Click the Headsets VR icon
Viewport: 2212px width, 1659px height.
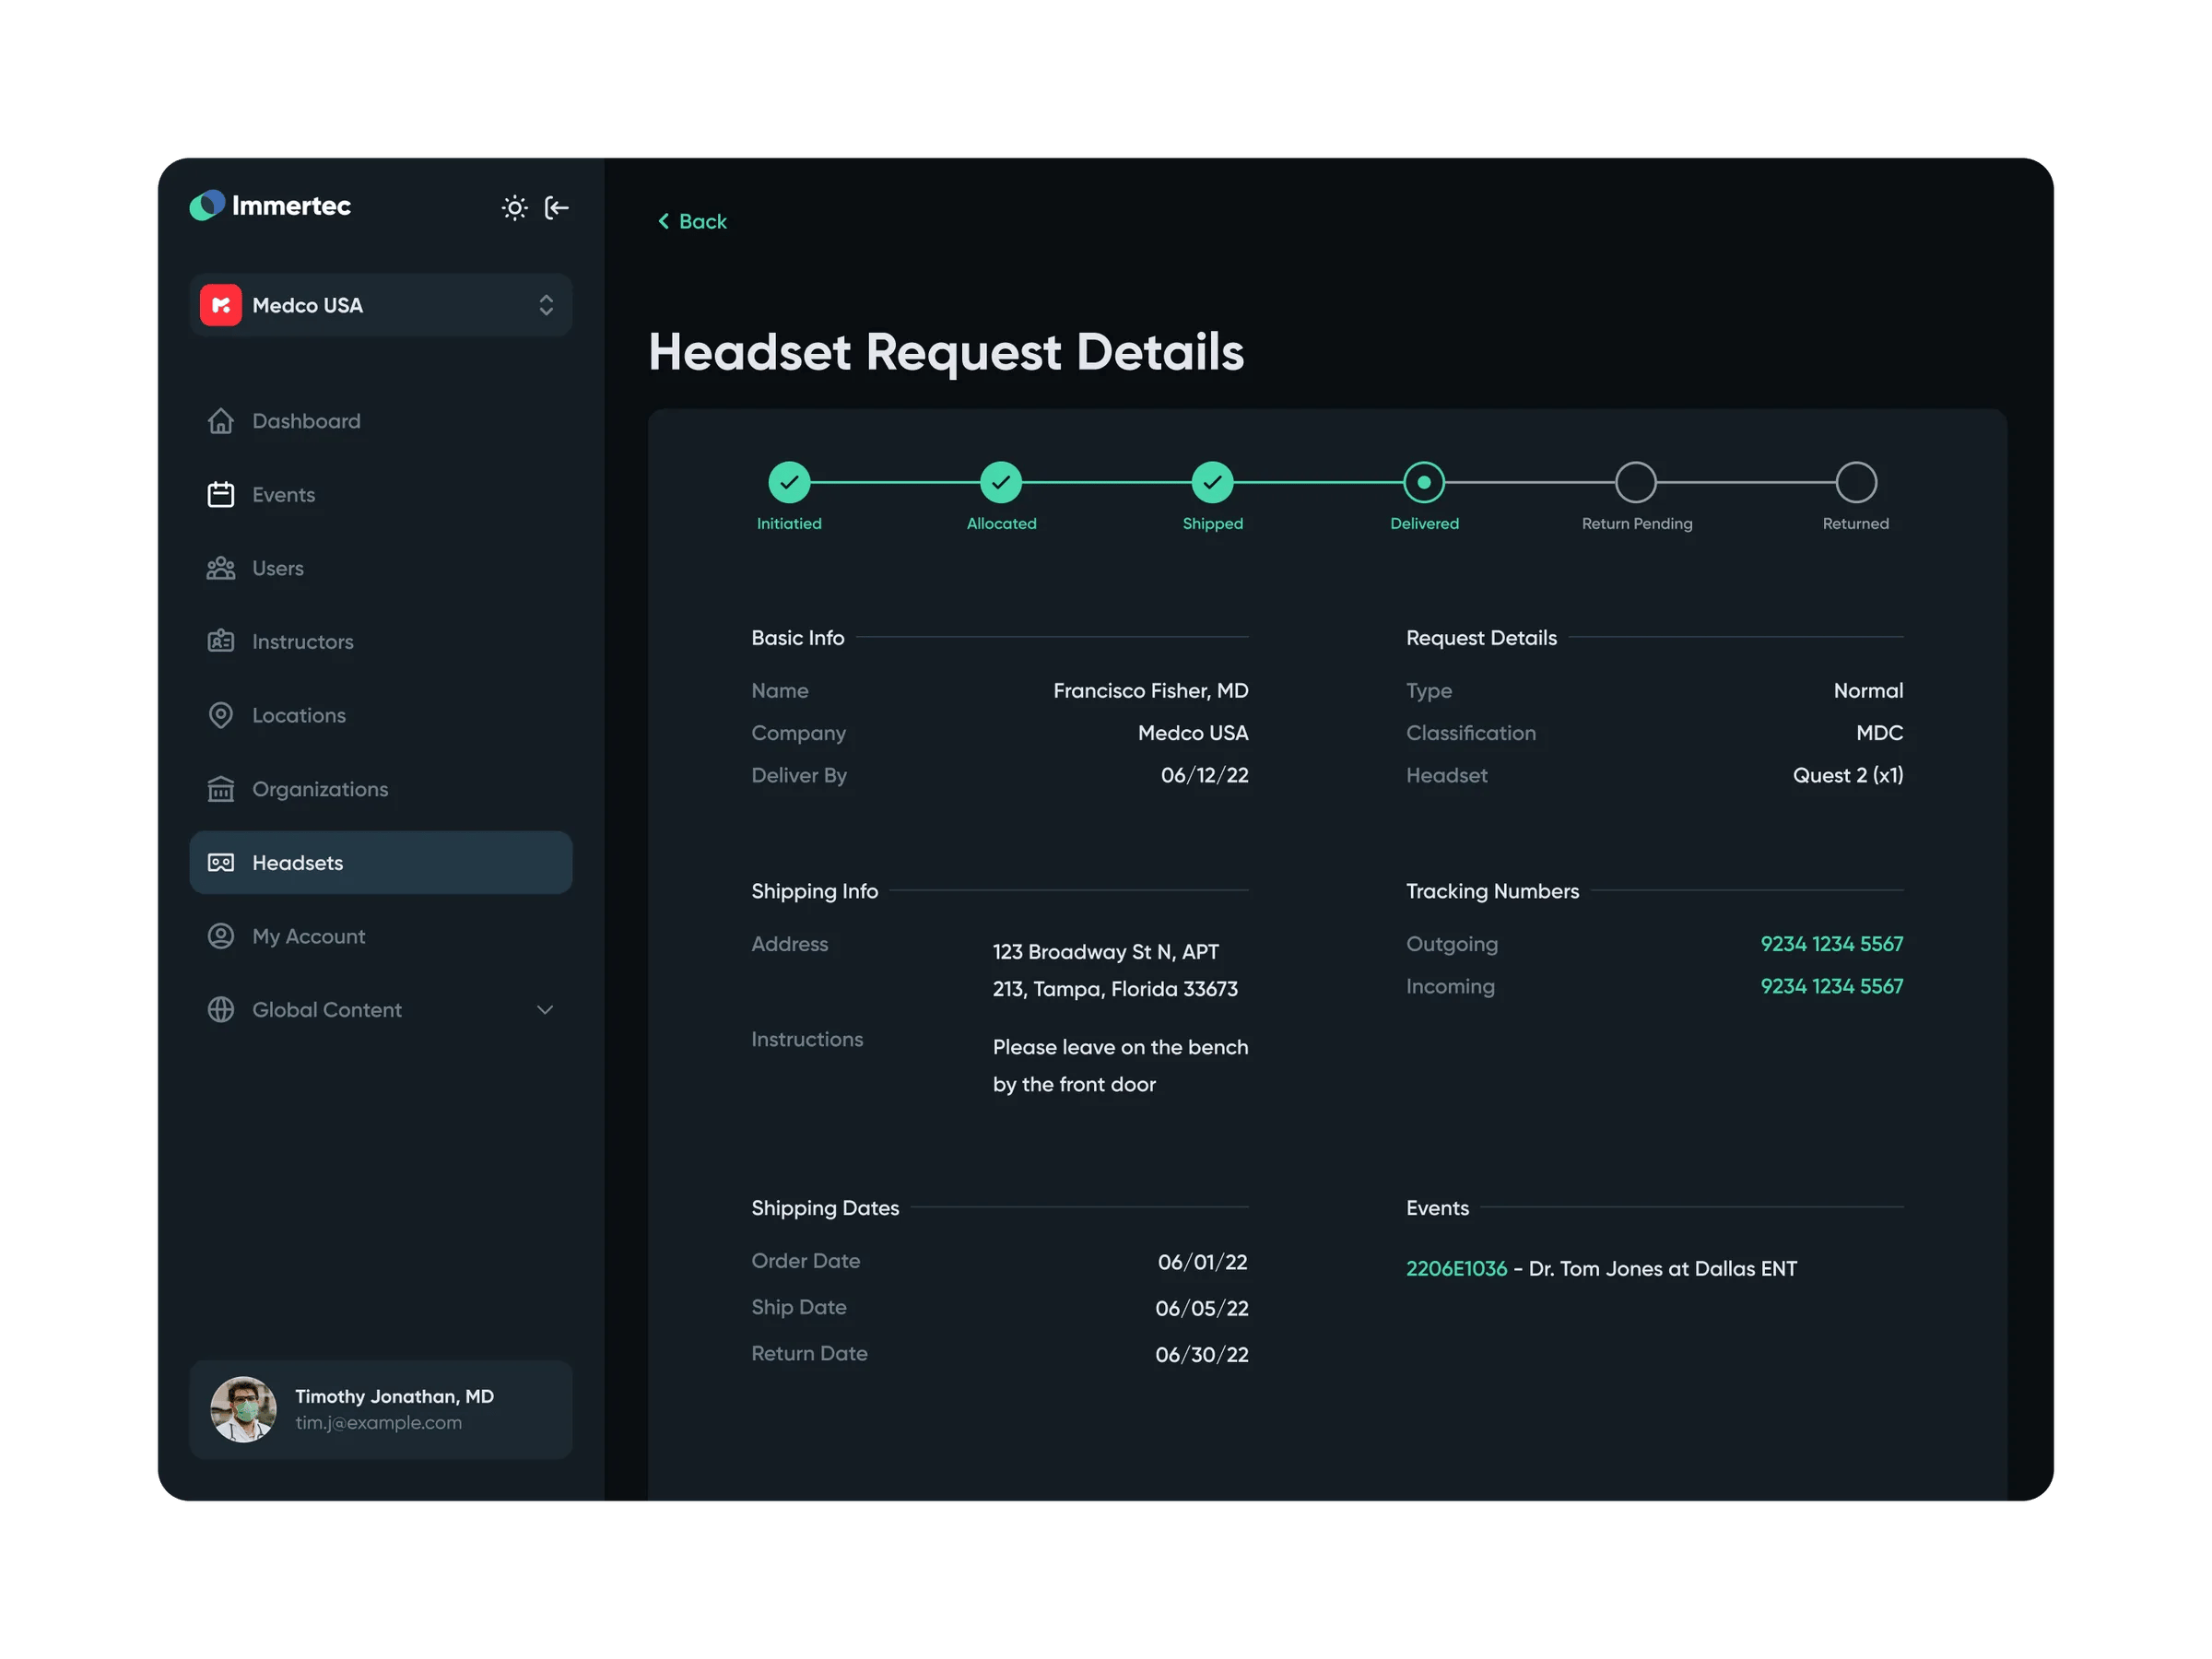point(221,862)
